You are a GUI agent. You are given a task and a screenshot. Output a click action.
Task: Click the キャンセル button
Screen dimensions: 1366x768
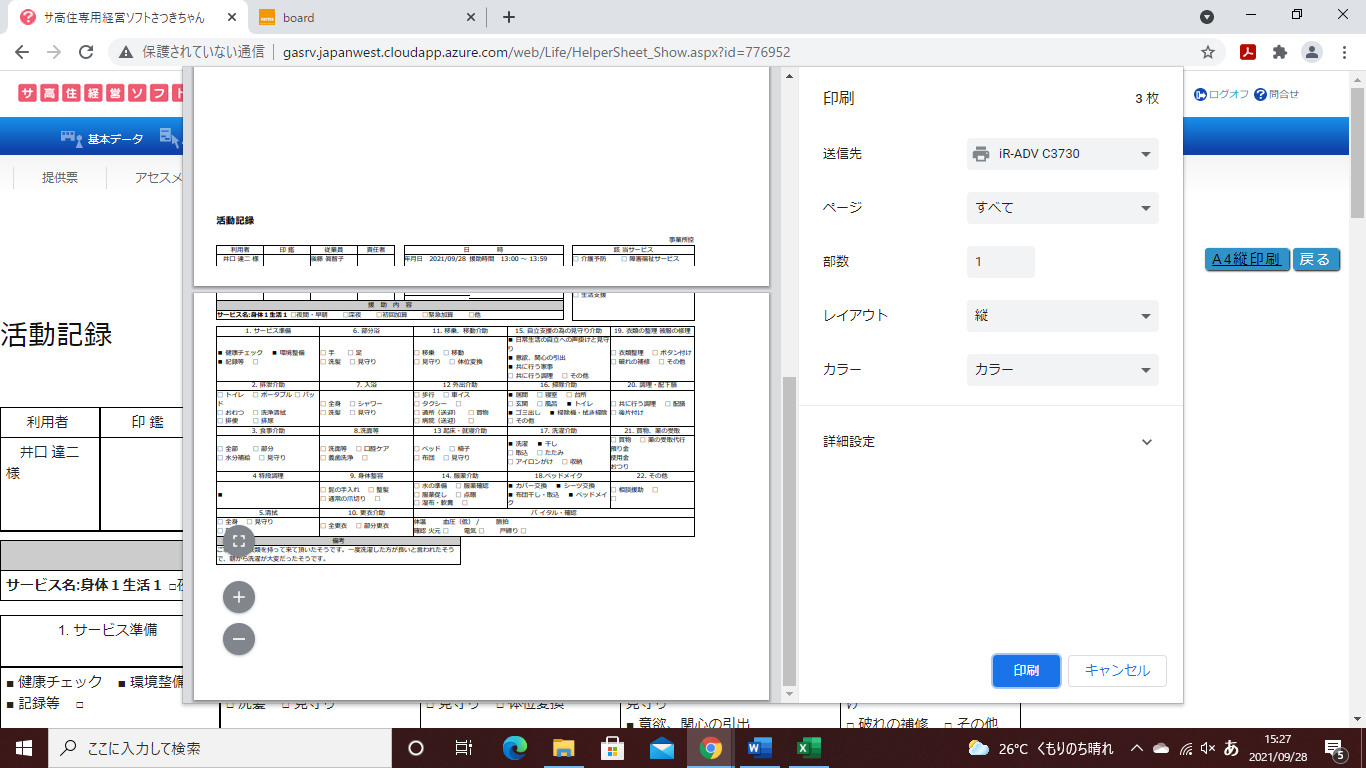point(1117,671)
